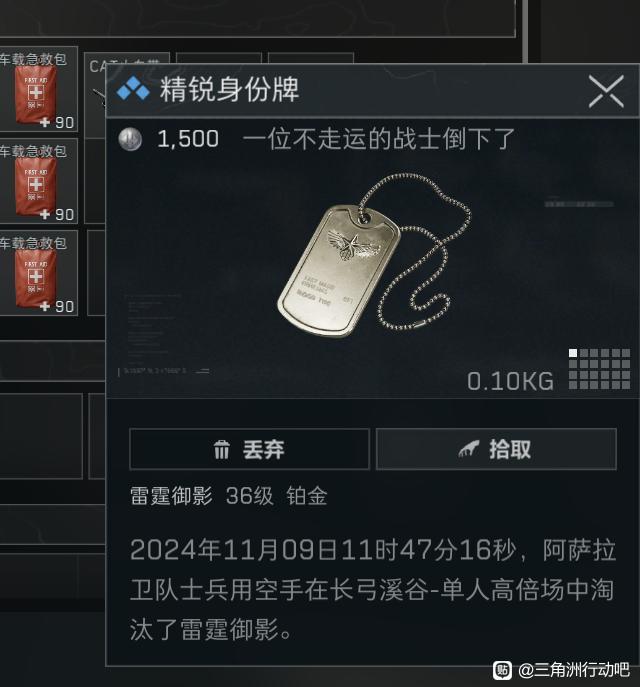
Task: Pick up the dog tag with 拾取
Action: point(496,450)
